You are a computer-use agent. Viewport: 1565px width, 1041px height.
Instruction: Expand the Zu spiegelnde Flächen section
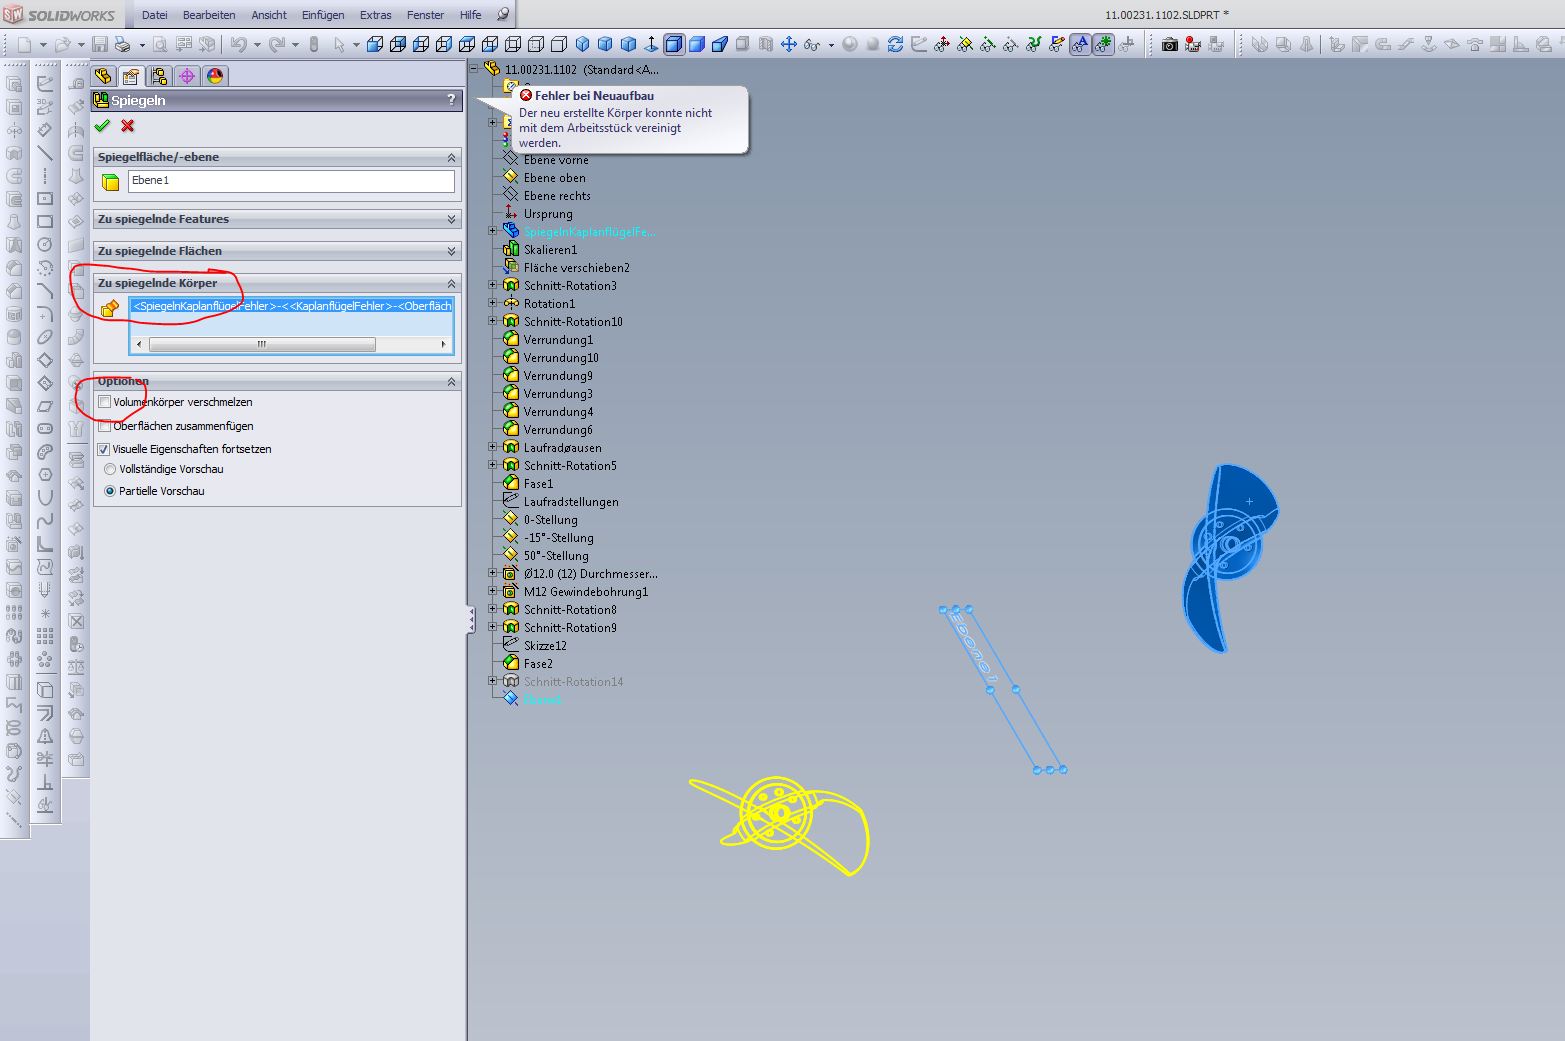(451, 251)
